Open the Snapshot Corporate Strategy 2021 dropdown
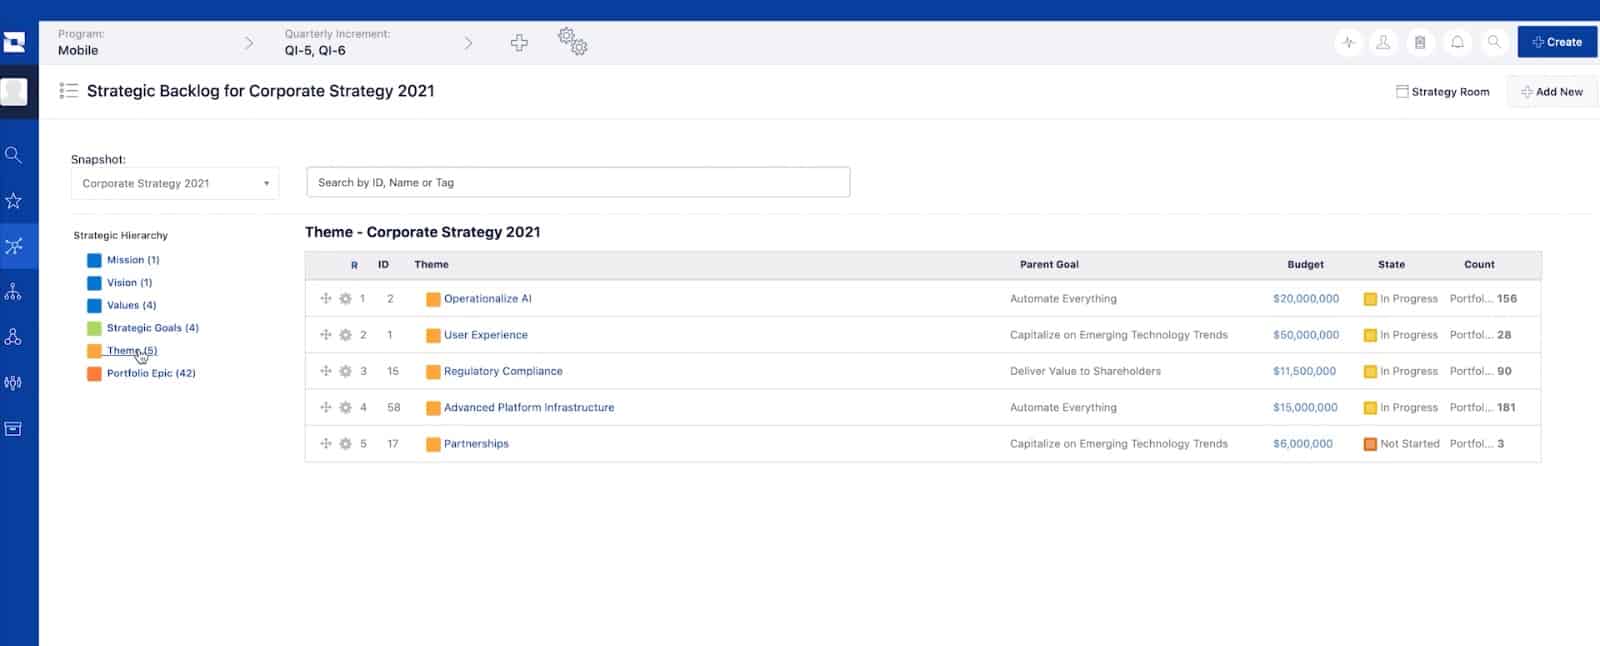This screenshot has width=1600, height=646. pyautogui.click(x=175, y=183)
